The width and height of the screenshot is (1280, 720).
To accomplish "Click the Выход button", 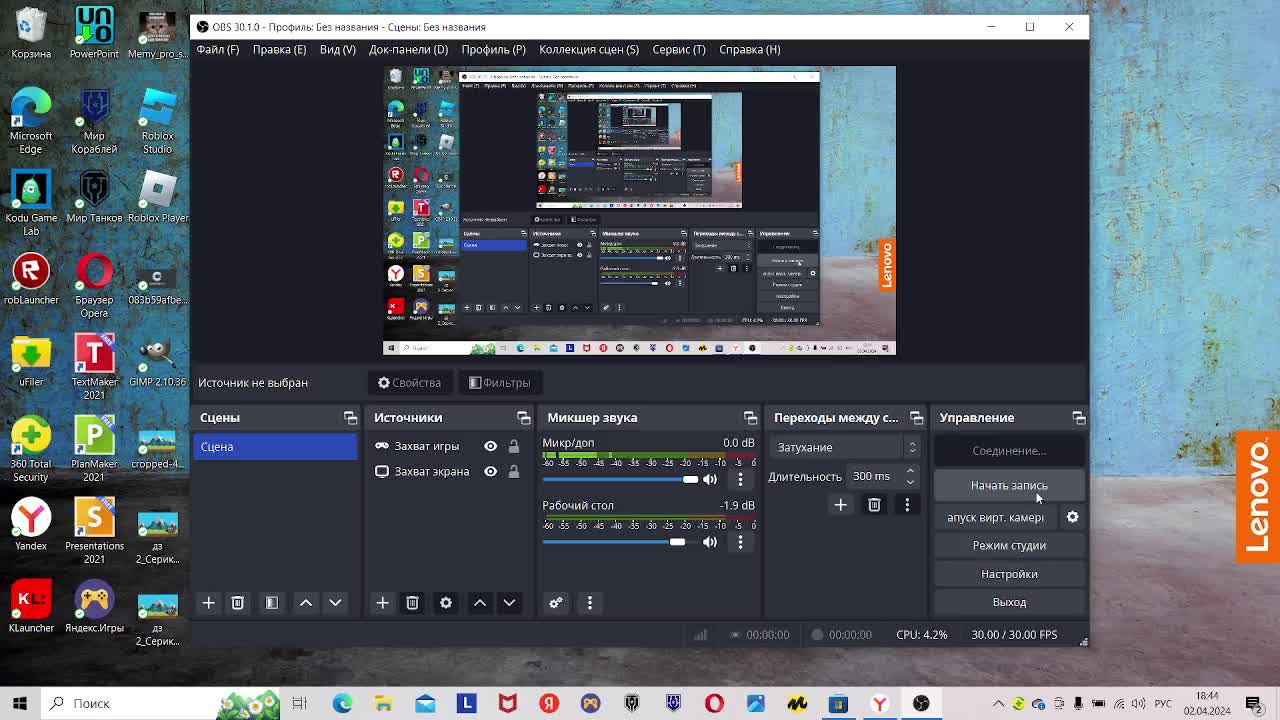I will tap(1009, 602).
